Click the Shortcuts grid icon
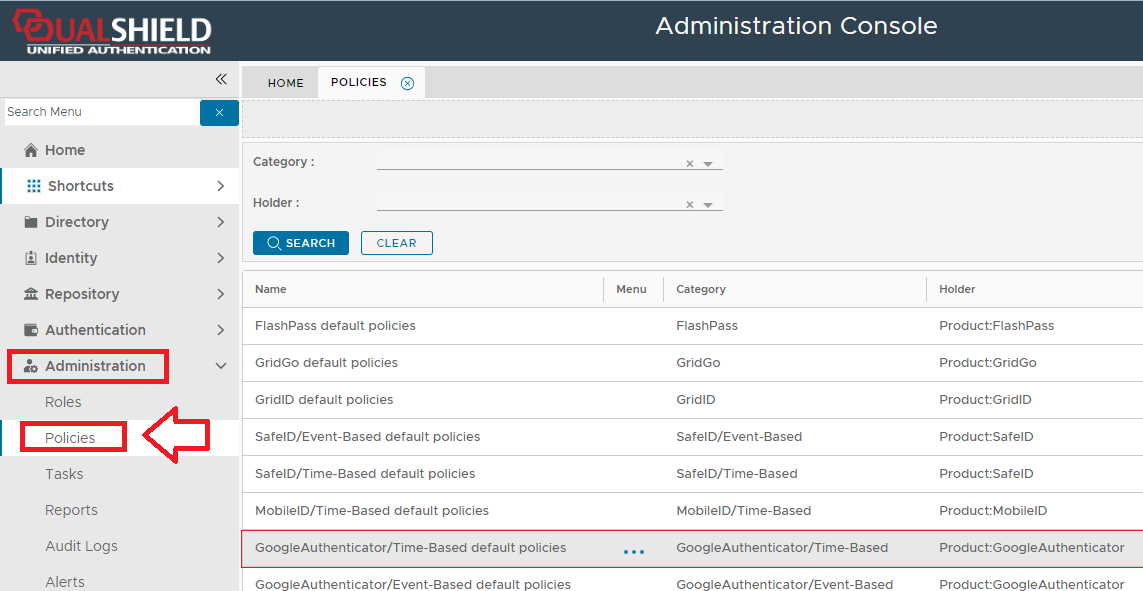1143x591 pixels. [x=34, y=186]
